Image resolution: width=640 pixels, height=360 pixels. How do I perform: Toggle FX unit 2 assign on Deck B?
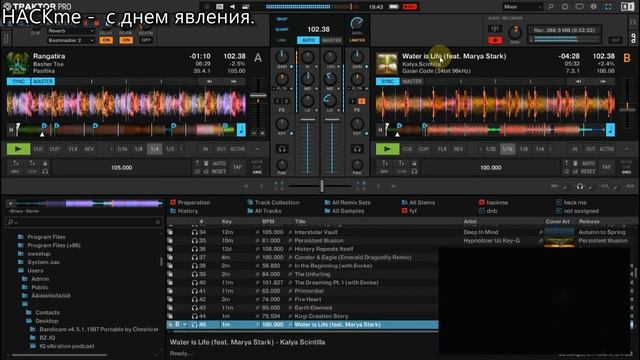(x=361, y=101)
